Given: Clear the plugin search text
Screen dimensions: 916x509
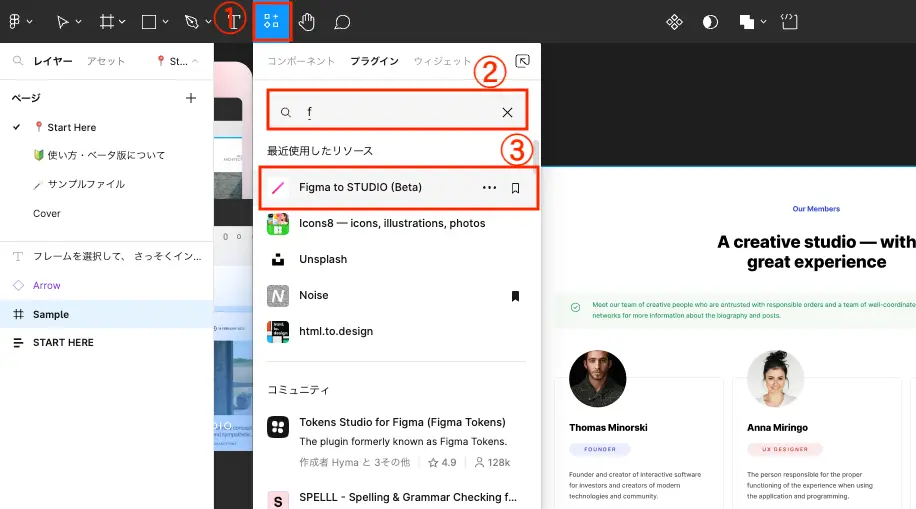Looking at the screenshot, I should coord(507,112).
